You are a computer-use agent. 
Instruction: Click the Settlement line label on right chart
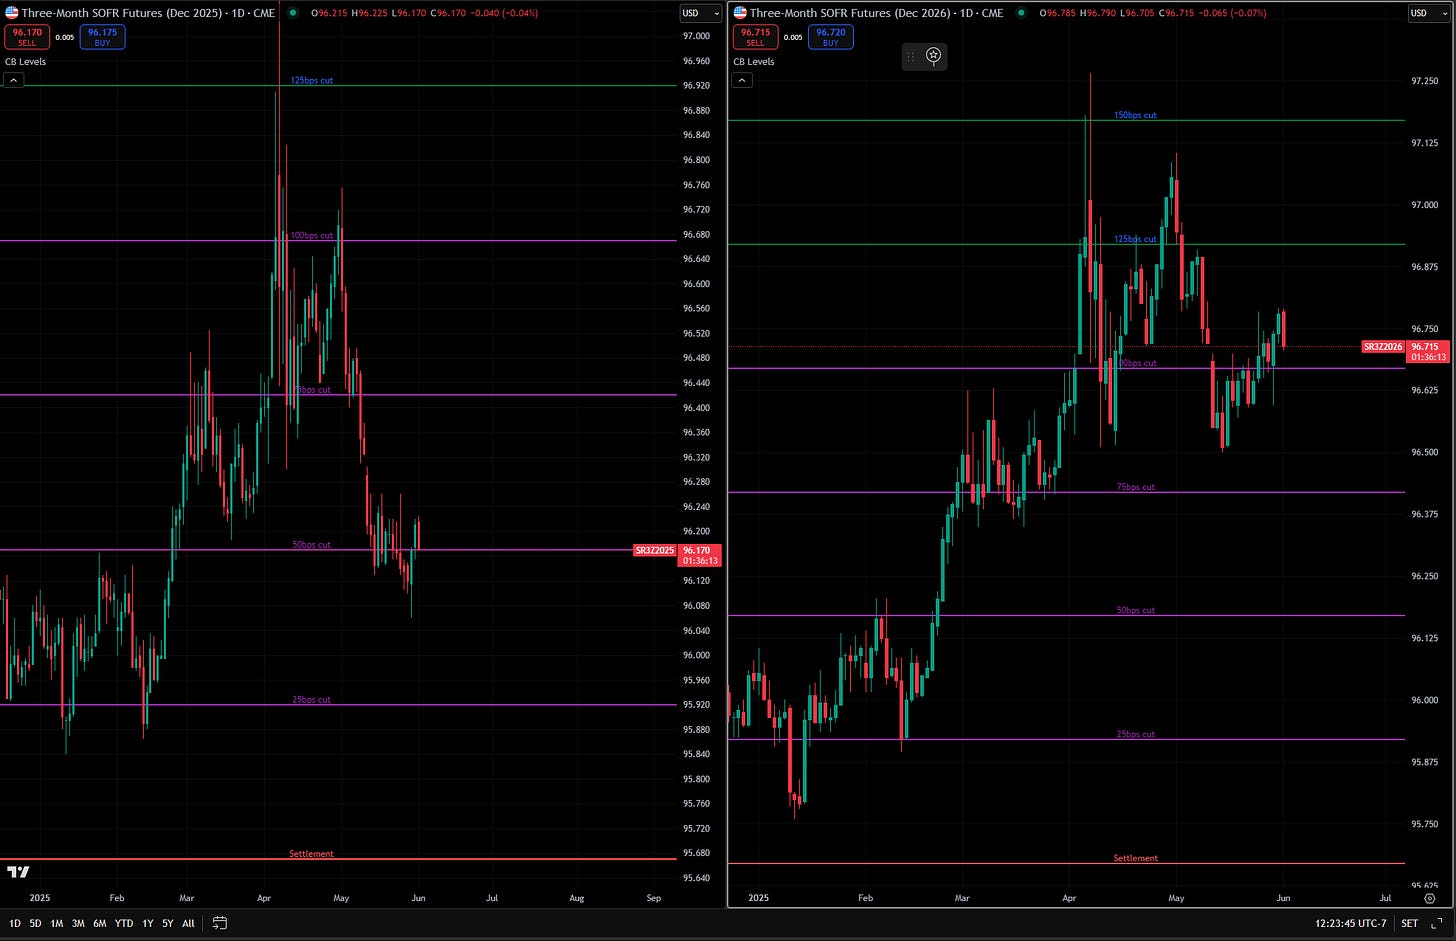1136,858
